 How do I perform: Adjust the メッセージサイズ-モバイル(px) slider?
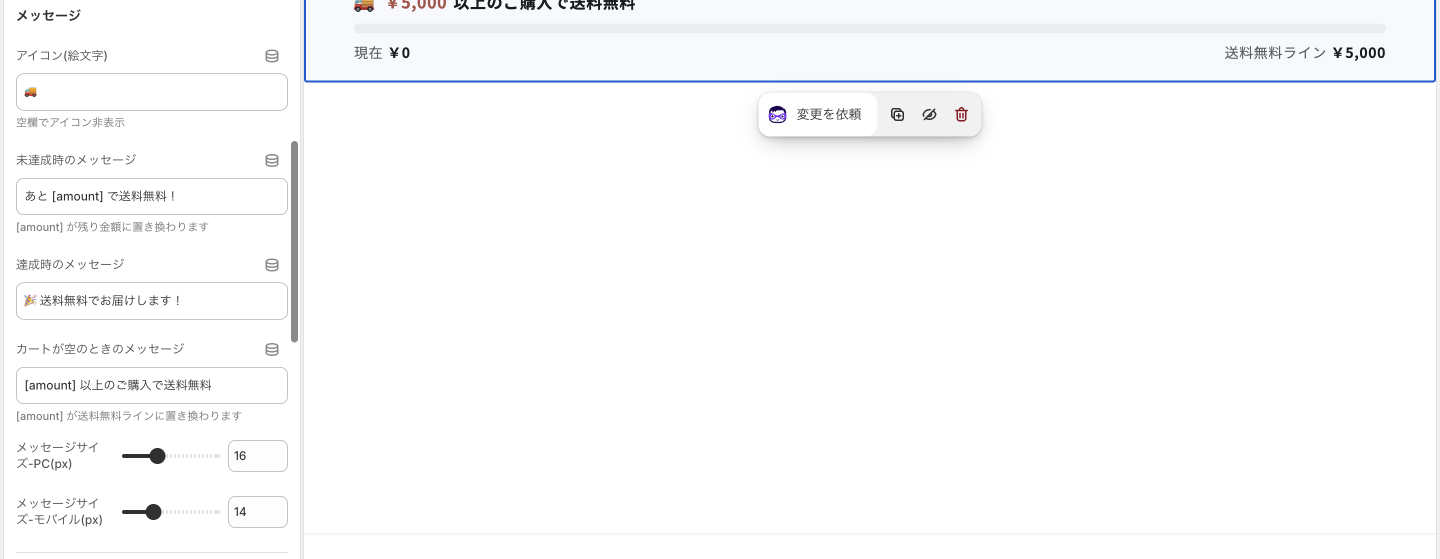[x=170, y=512]
